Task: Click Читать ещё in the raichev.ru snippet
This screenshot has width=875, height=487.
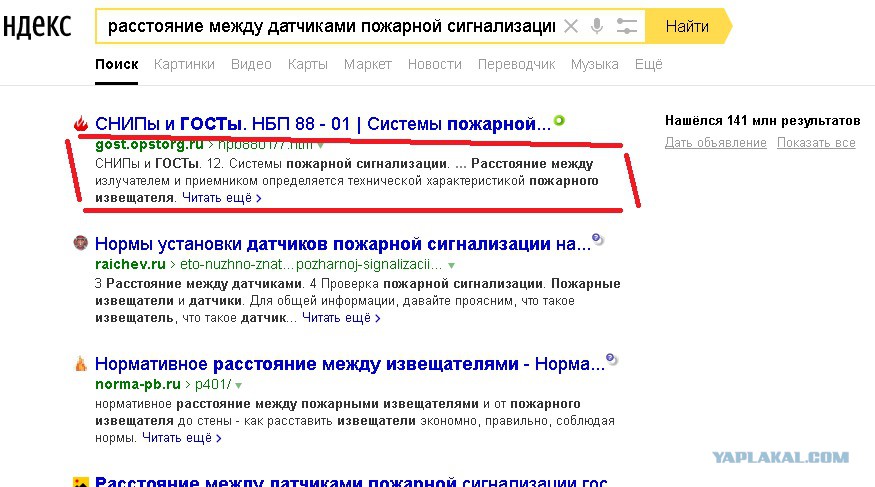Action: [x=341, y=318]
